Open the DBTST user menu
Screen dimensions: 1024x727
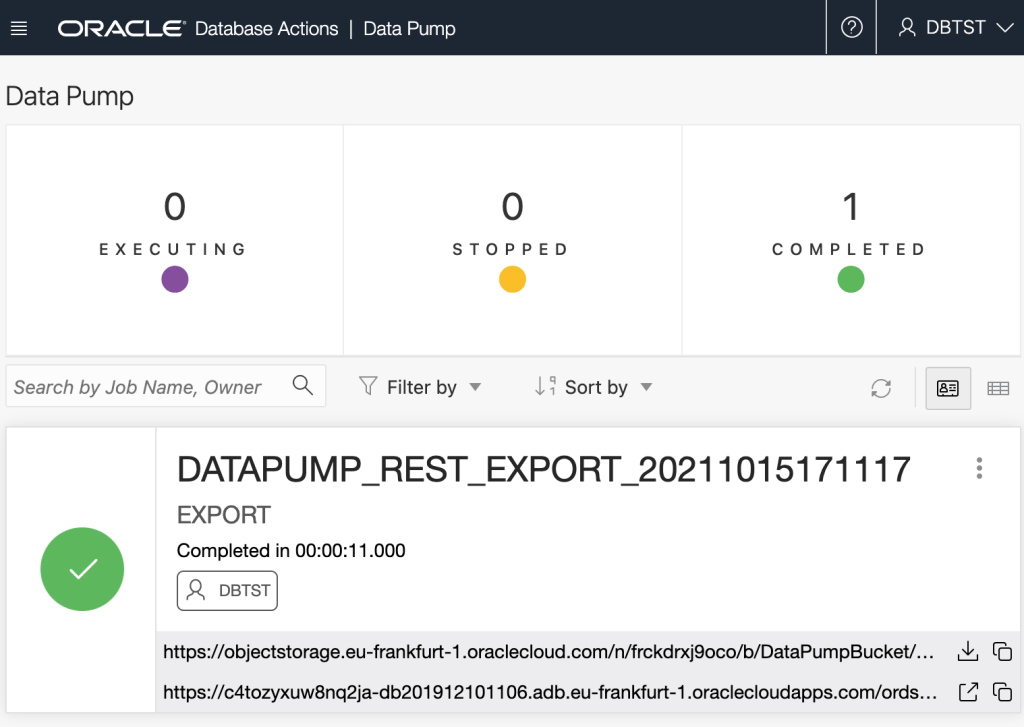pos(956,28)
